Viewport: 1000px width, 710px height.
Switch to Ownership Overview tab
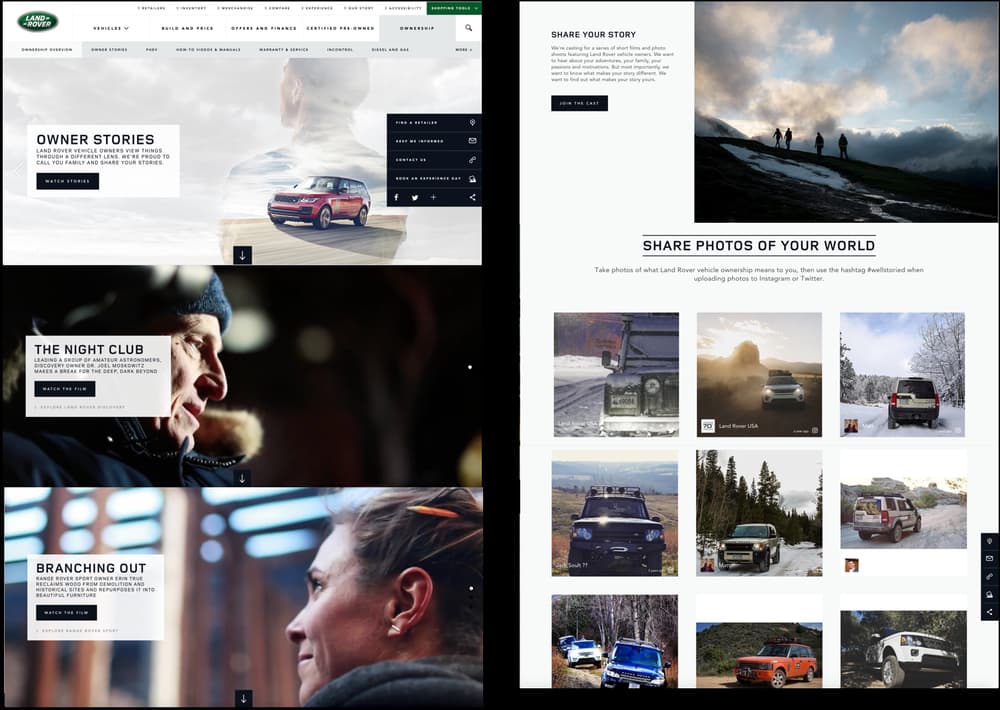pos(47,49)
